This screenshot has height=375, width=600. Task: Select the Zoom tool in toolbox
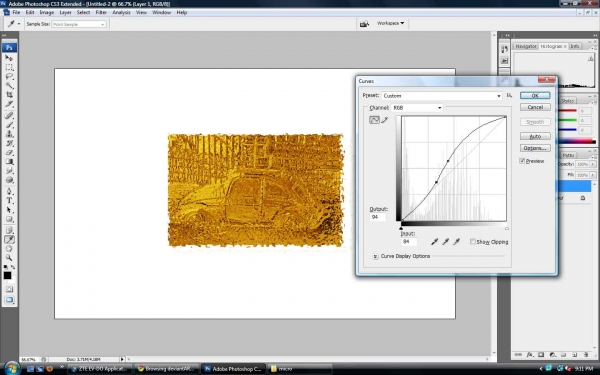tap(9, 258)
